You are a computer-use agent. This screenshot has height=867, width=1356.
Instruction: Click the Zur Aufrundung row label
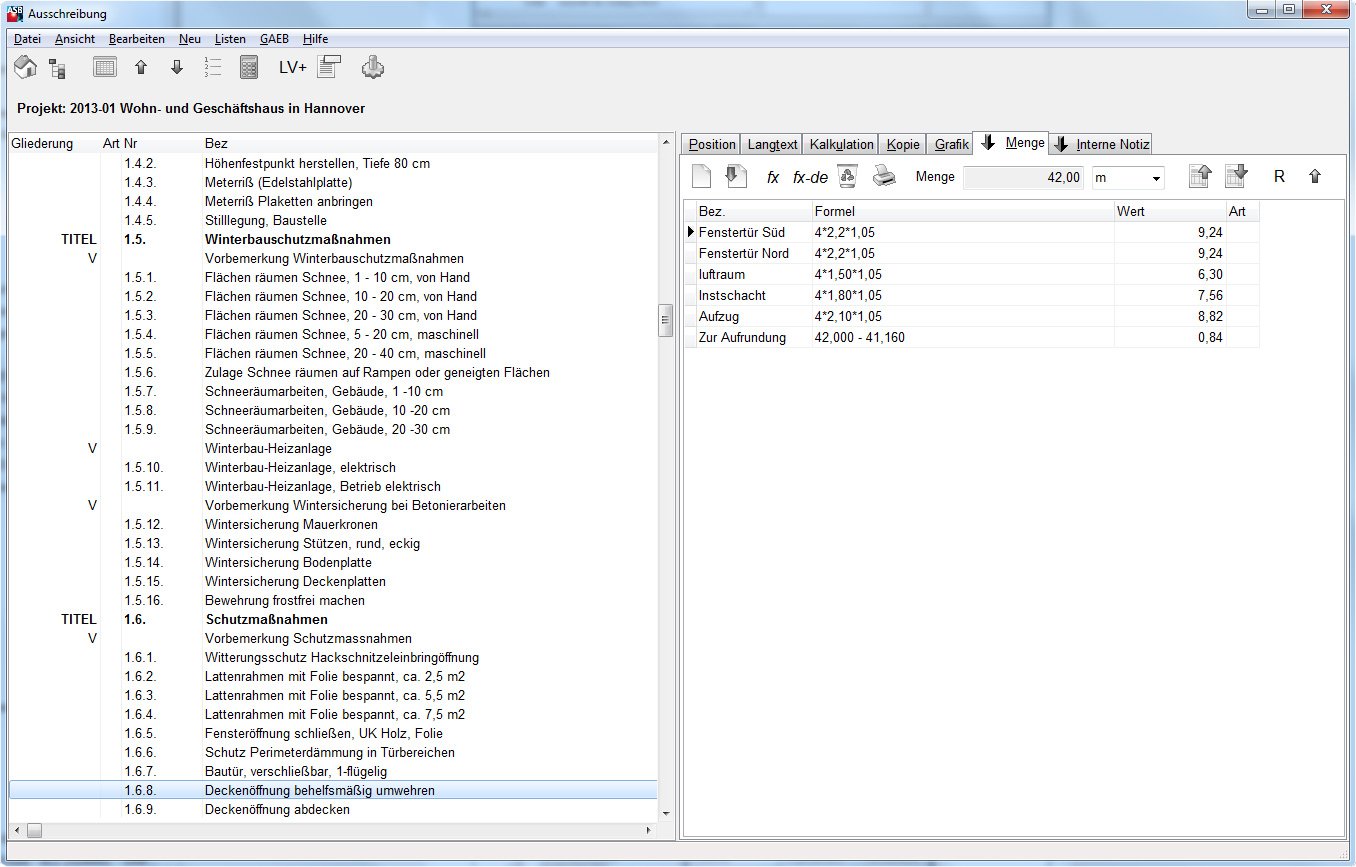[x=742, y=338]
